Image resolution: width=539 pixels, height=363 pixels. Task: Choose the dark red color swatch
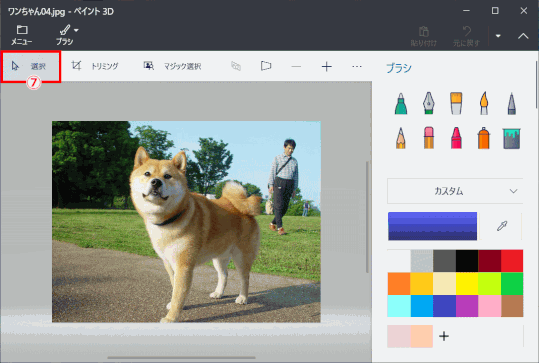click(x=490, y=261)
